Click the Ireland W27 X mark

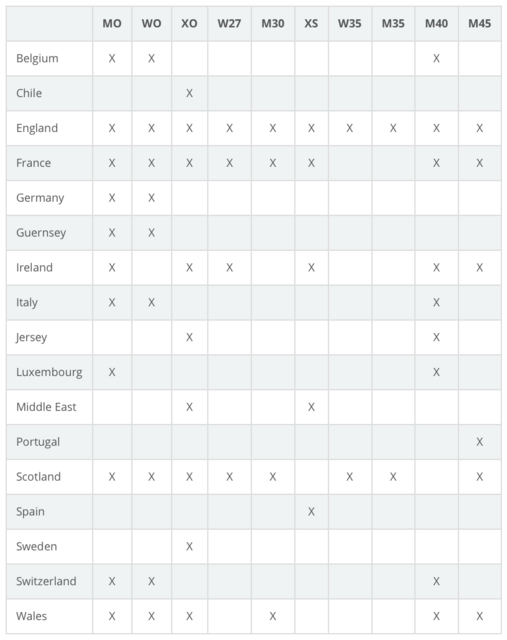229,268
